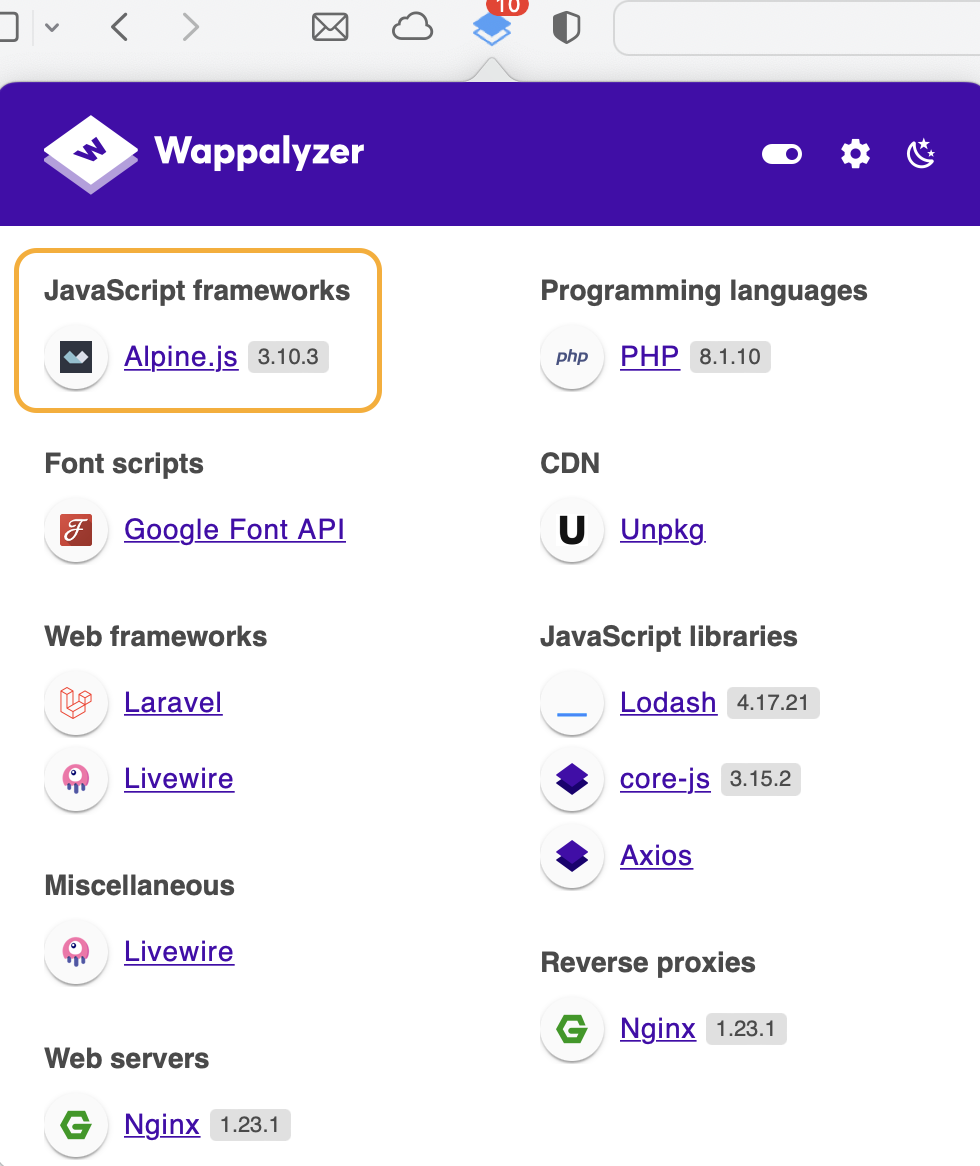
Task: Click the JavaScript libraries heading
Action: coord(668,637)
